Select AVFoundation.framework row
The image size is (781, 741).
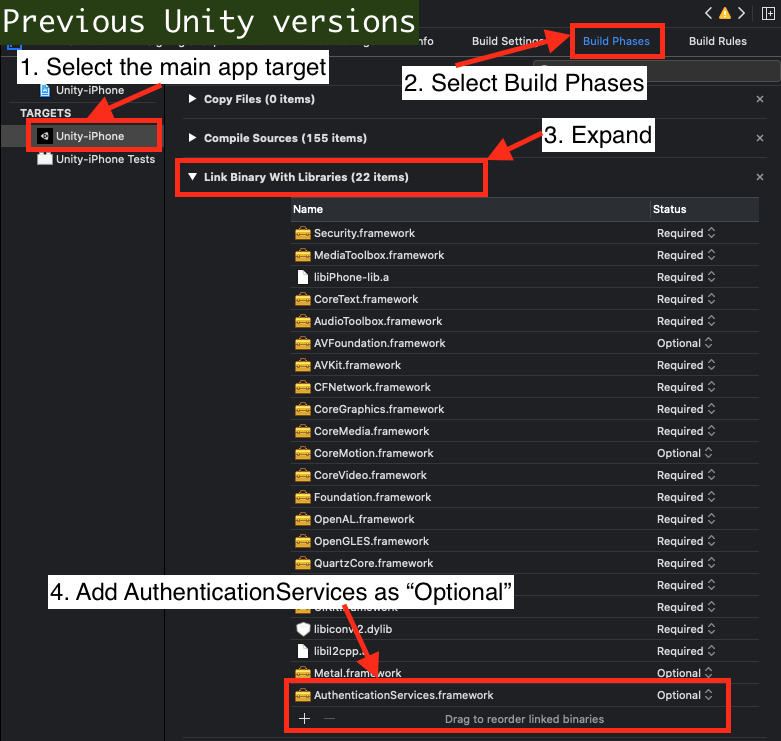click(525, 343)
